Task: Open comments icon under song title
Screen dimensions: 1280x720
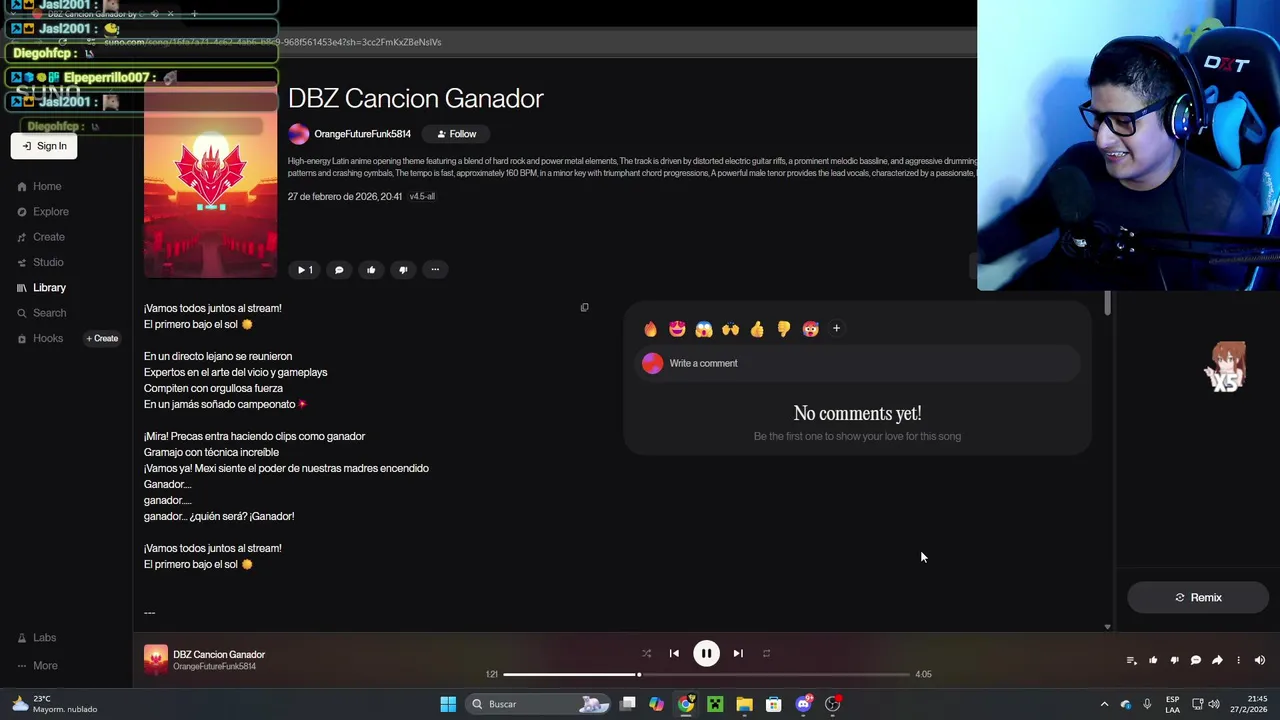Action: click(x=339, y=269)
